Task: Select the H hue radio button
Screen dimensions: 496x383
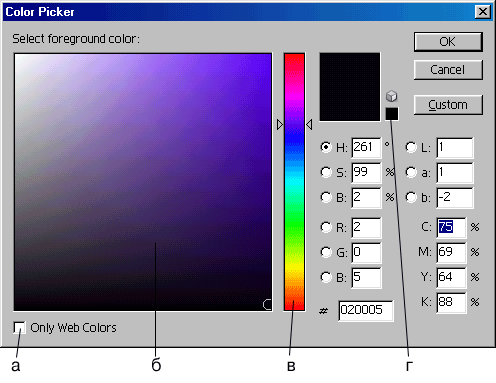Action: (x=326, y=147)
